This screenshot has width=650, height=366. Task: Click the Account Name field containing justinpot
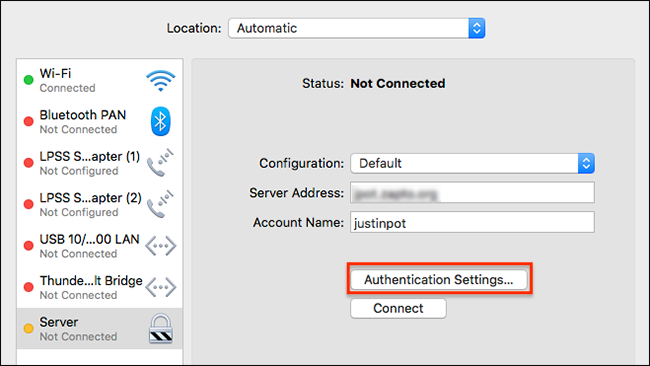click(473, 223)
